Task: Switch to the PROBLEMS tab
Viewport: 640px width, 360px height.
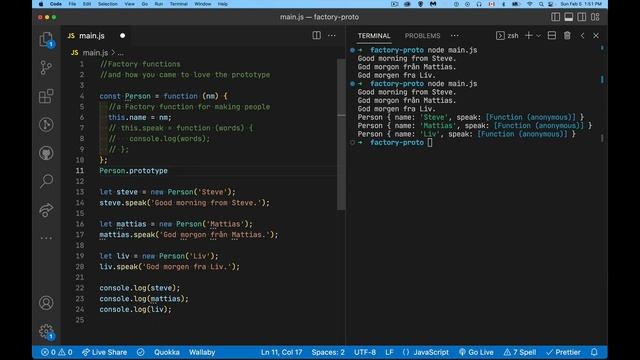Action: pyautogui.click(x=422, y=36)
